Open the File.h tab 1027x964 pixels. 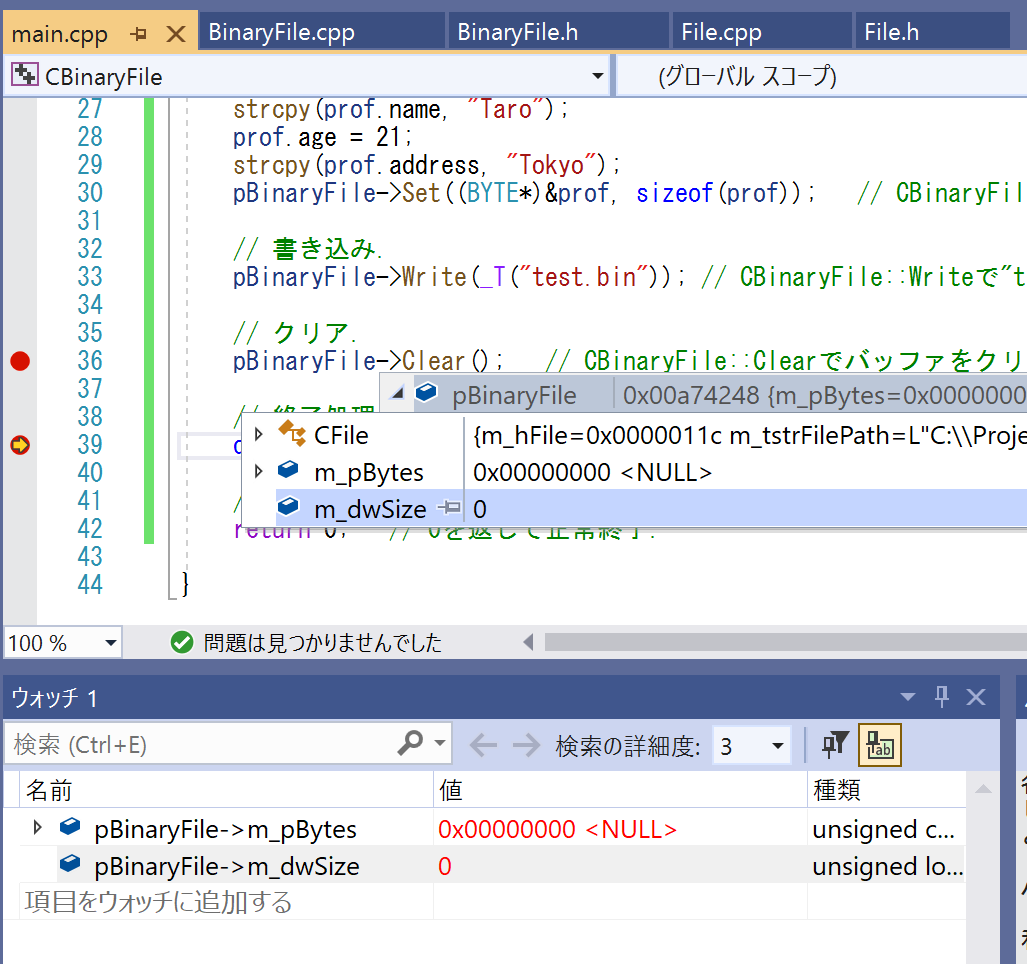point(933,31)
